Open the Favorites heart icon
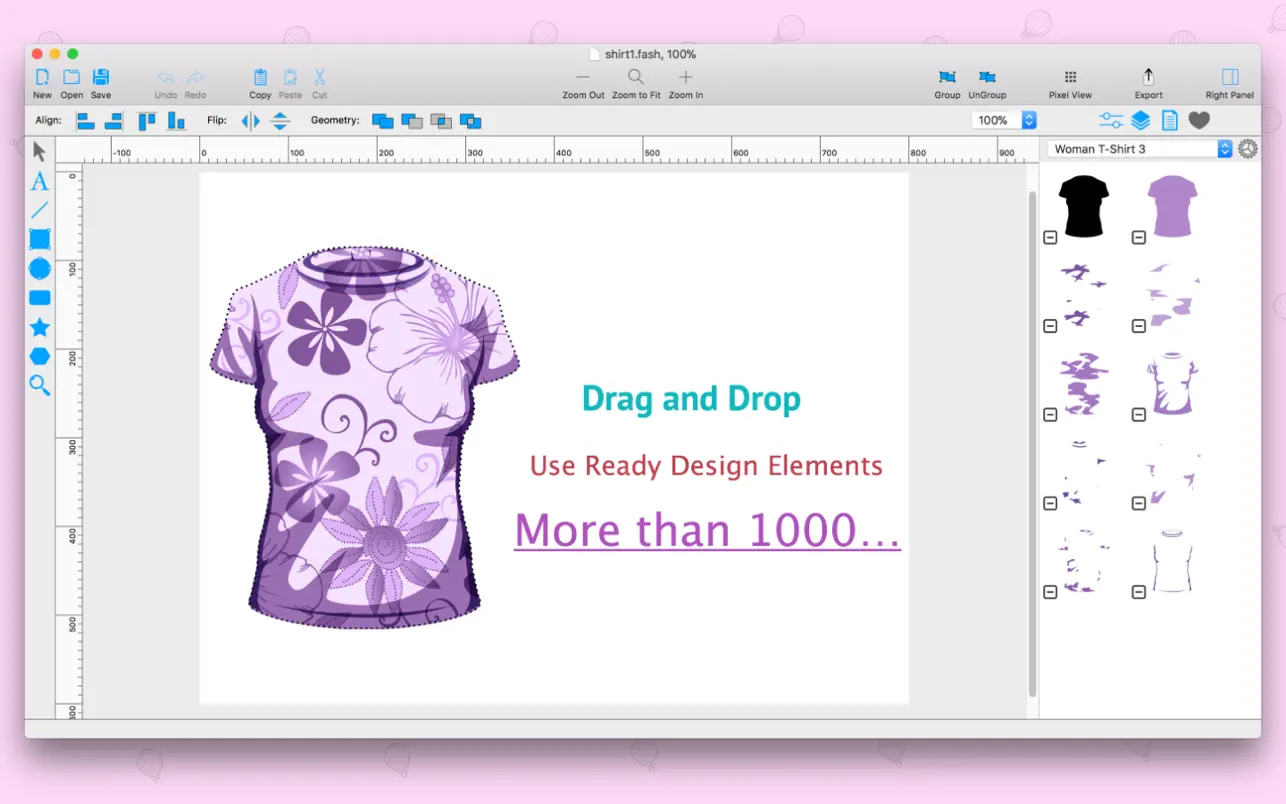Image resolution: width=1286 pixels, height=804 pixels. click(x=1198, y=120)
